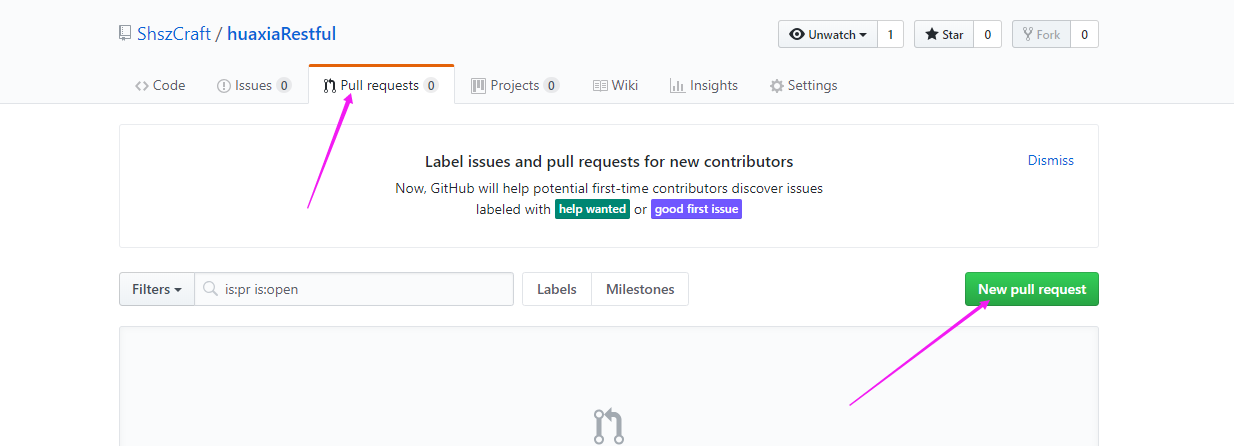This screenshot has width=1234, height=446.
Task: Focus the is:pr is:open search field
Action: click(354, 289)
